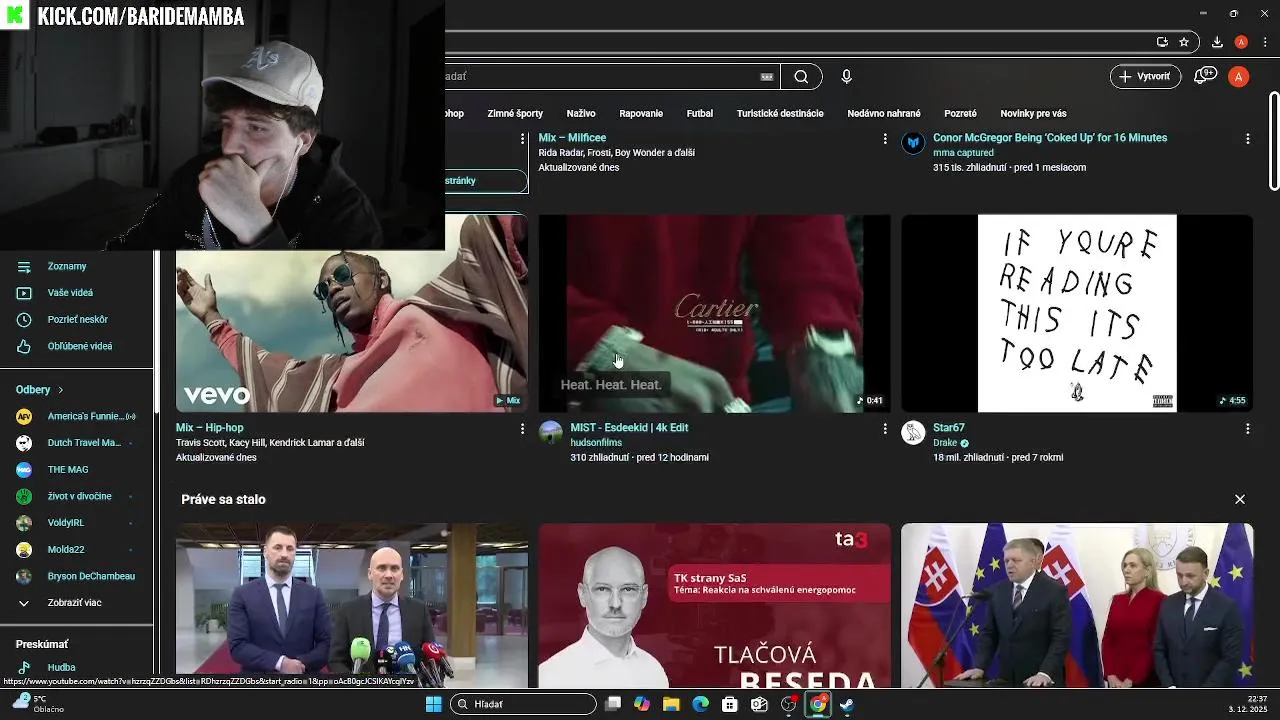Open the on-screen keyboard icon in search box

(767, 77)
